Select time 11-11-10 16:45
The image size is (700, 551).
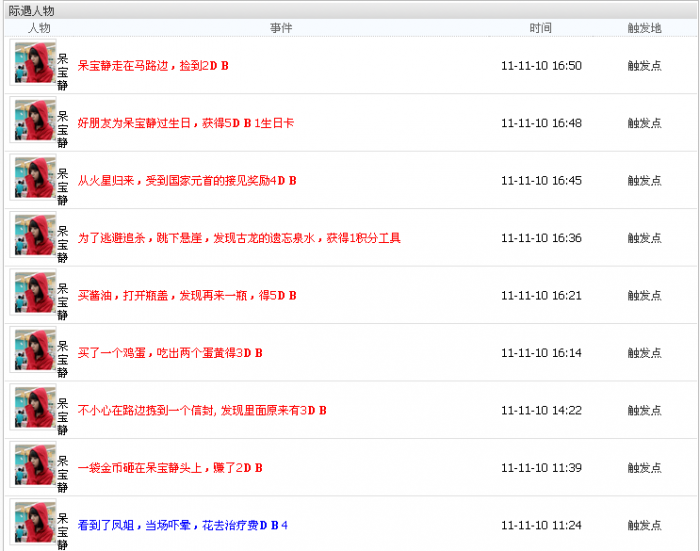pyautogui.click(x=541, y=181)
